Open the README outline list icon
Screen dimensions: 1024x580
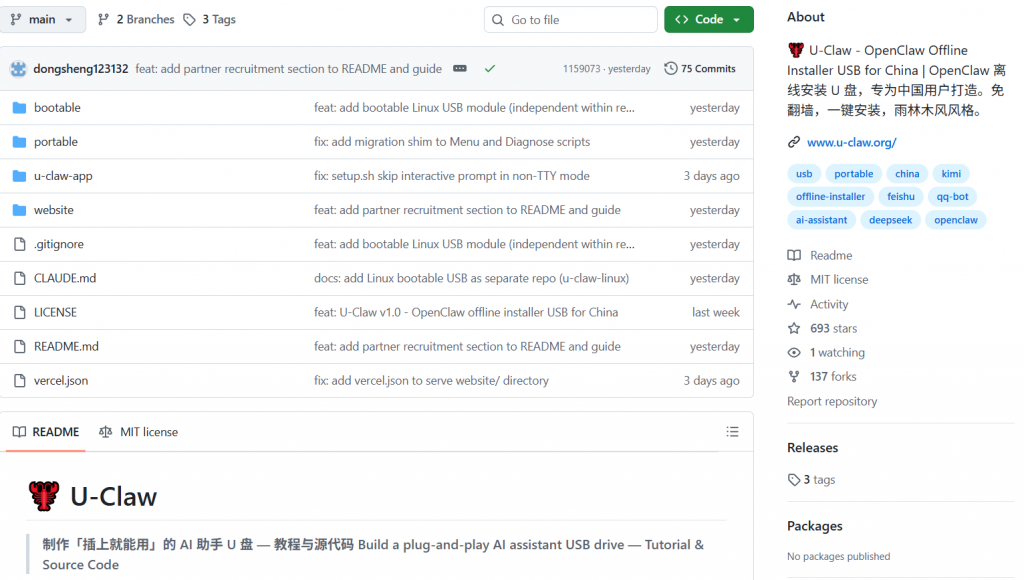coord(732,432)
